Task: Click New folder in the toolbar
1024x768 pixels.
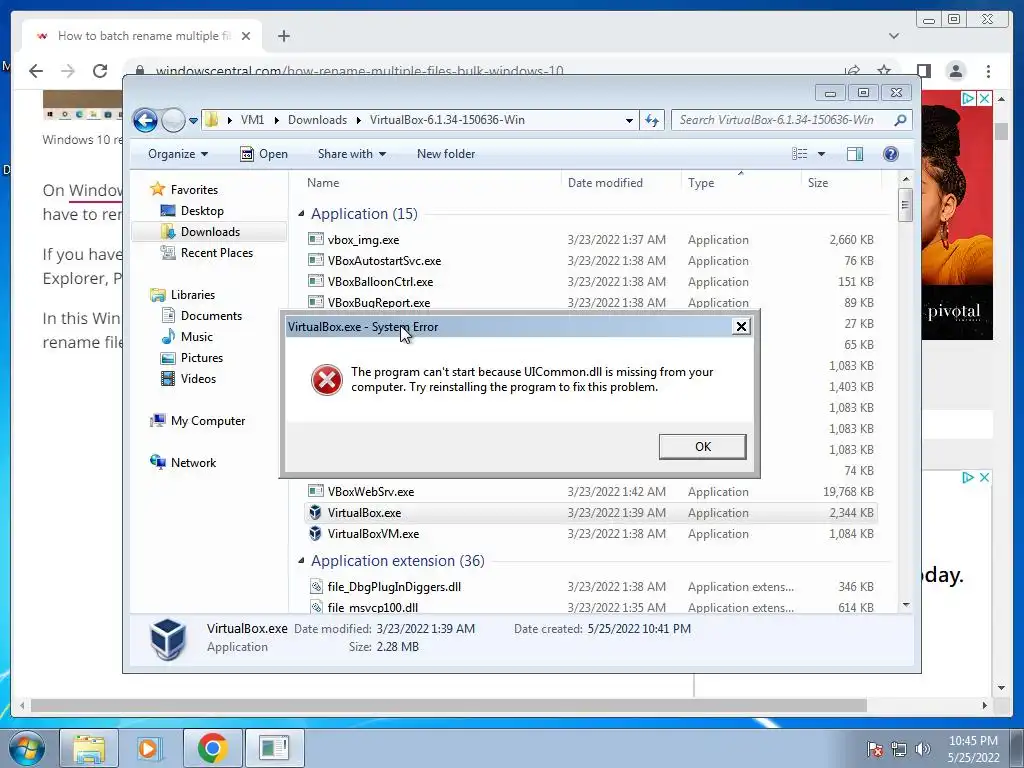Action: [x=445, y=154]
